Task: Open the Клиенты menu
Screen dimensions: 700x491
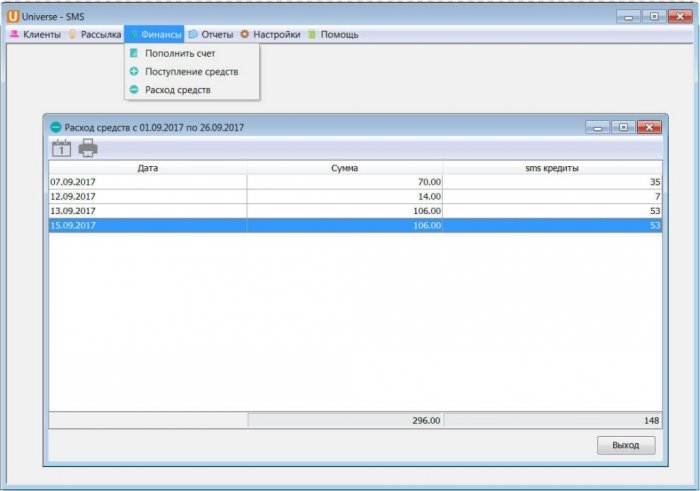Action: (35, 34)
